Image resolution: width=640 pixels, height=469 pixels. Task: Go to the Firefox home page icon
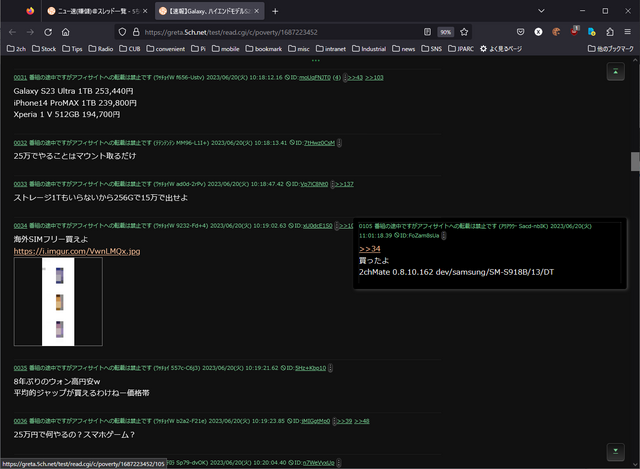66,32
